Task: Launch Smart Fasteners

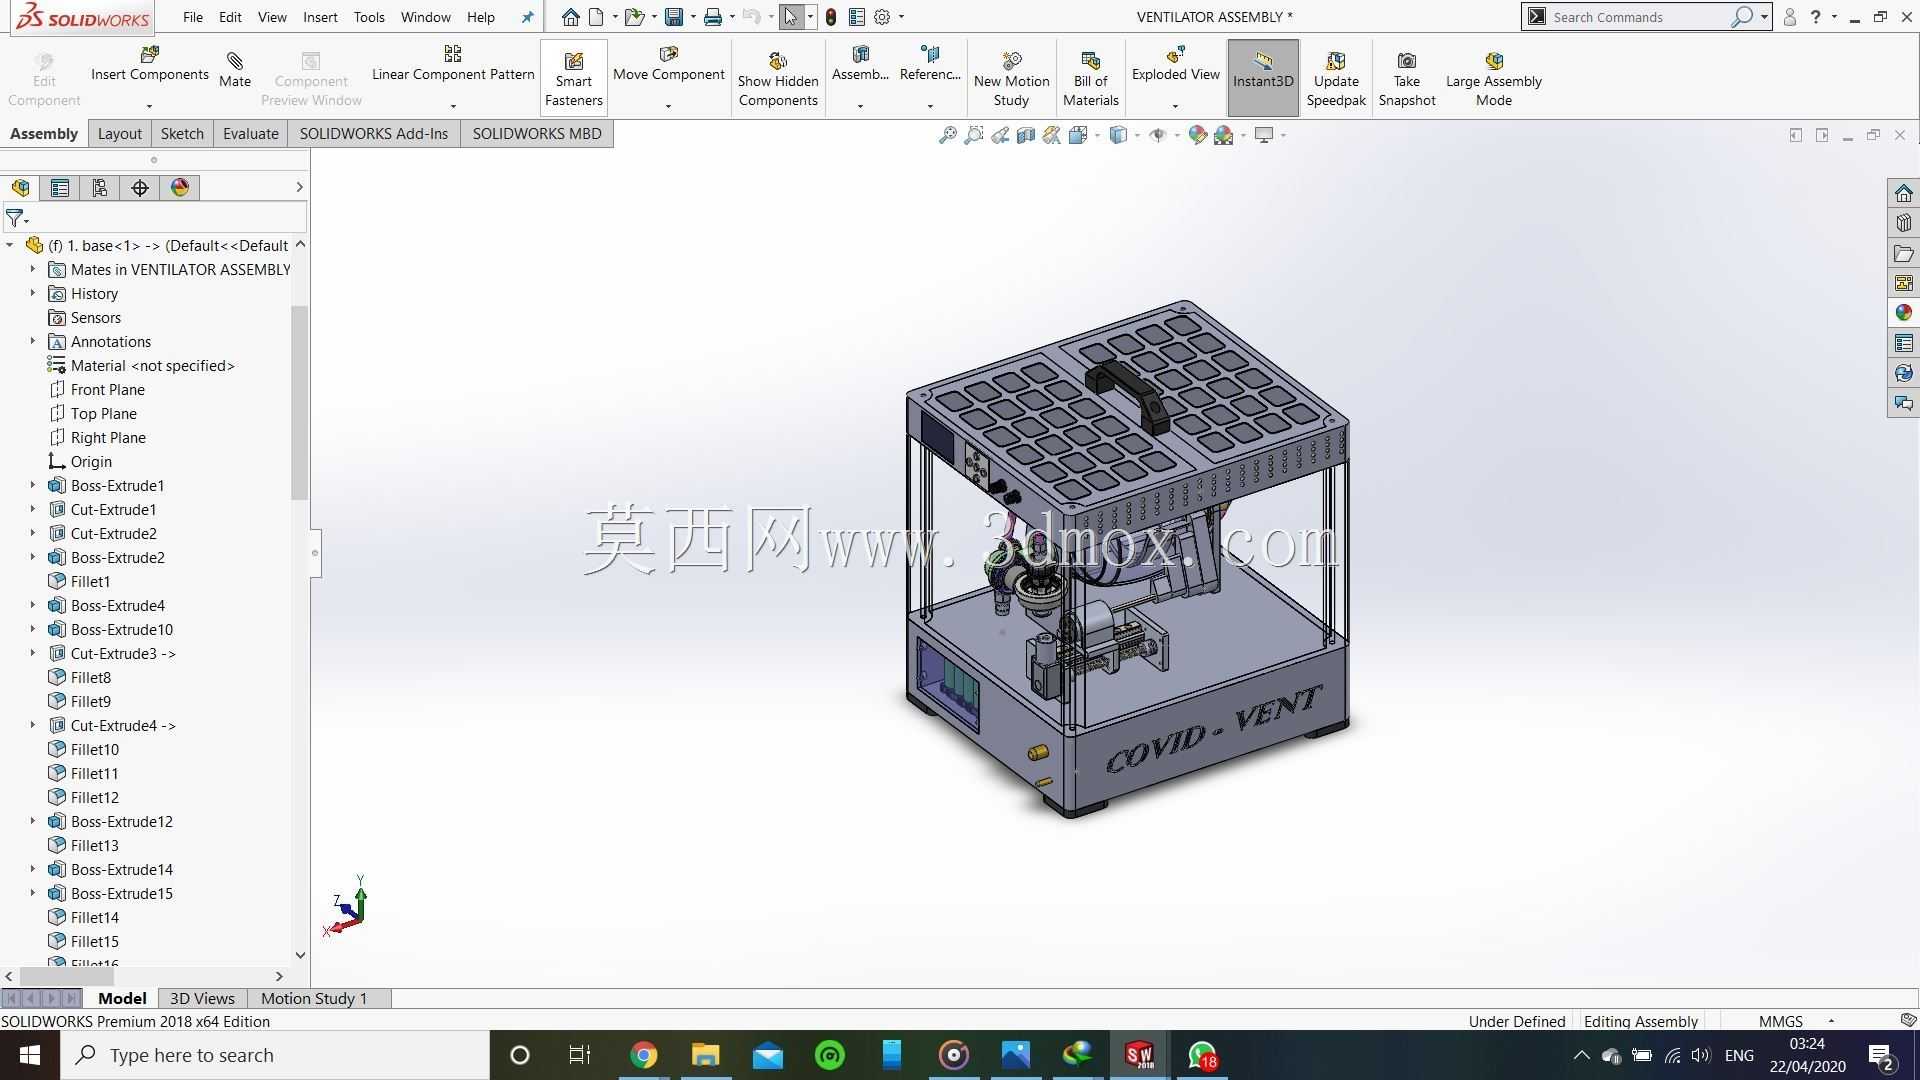Action: tap(574, 79)
